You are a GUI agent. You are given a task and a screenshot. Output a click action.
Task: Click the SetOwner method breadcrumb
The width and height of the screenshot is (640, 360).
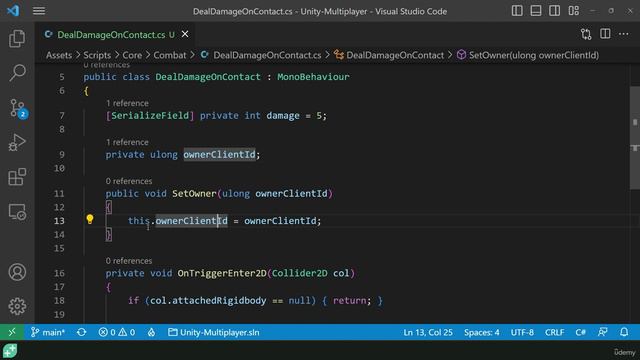coord(528,55)
